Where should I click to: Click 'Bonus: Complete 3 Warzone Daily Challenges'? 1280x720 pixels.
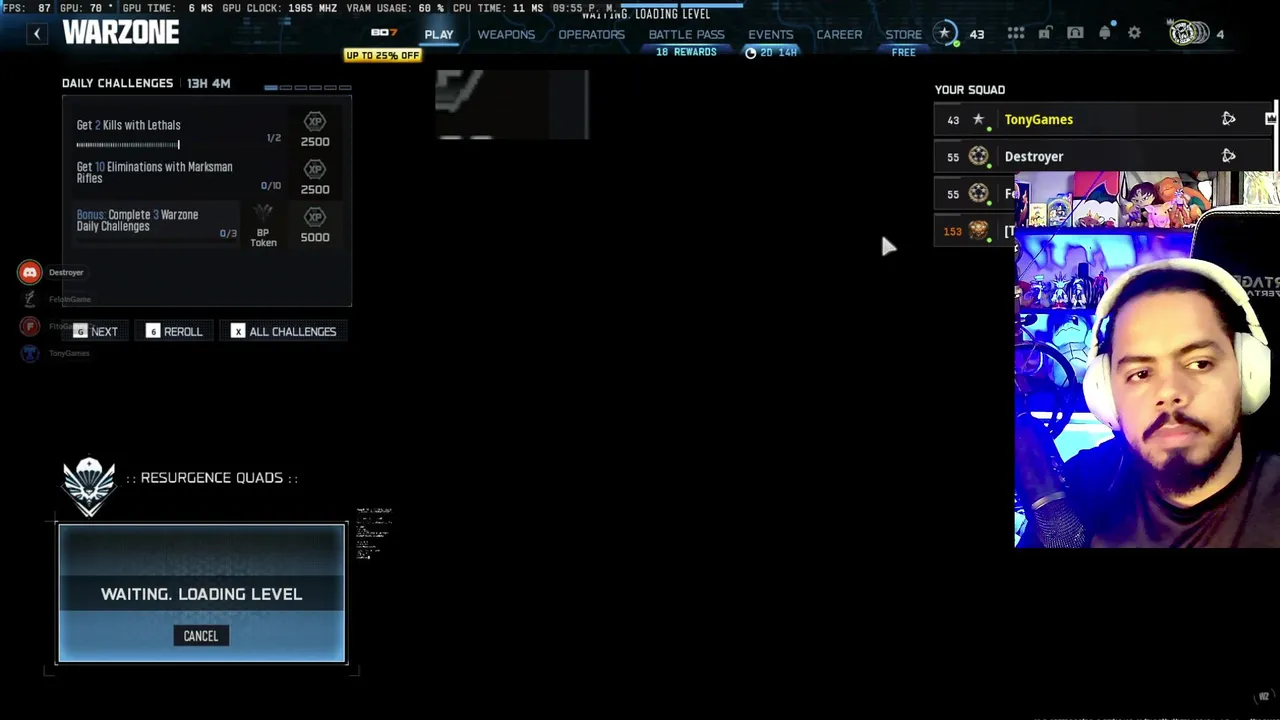click(x=137, y=220)
